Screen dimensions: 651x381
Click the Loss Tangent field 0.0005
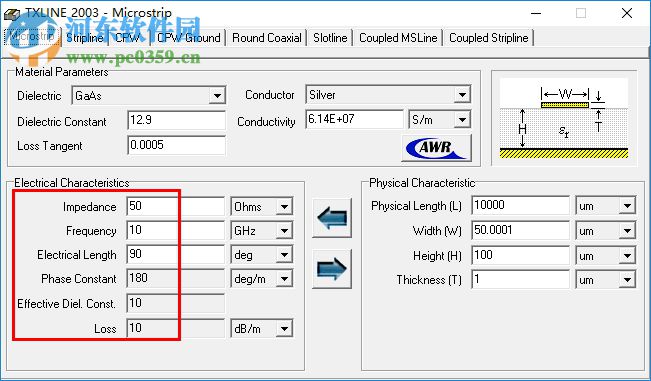tap(176, 145)
